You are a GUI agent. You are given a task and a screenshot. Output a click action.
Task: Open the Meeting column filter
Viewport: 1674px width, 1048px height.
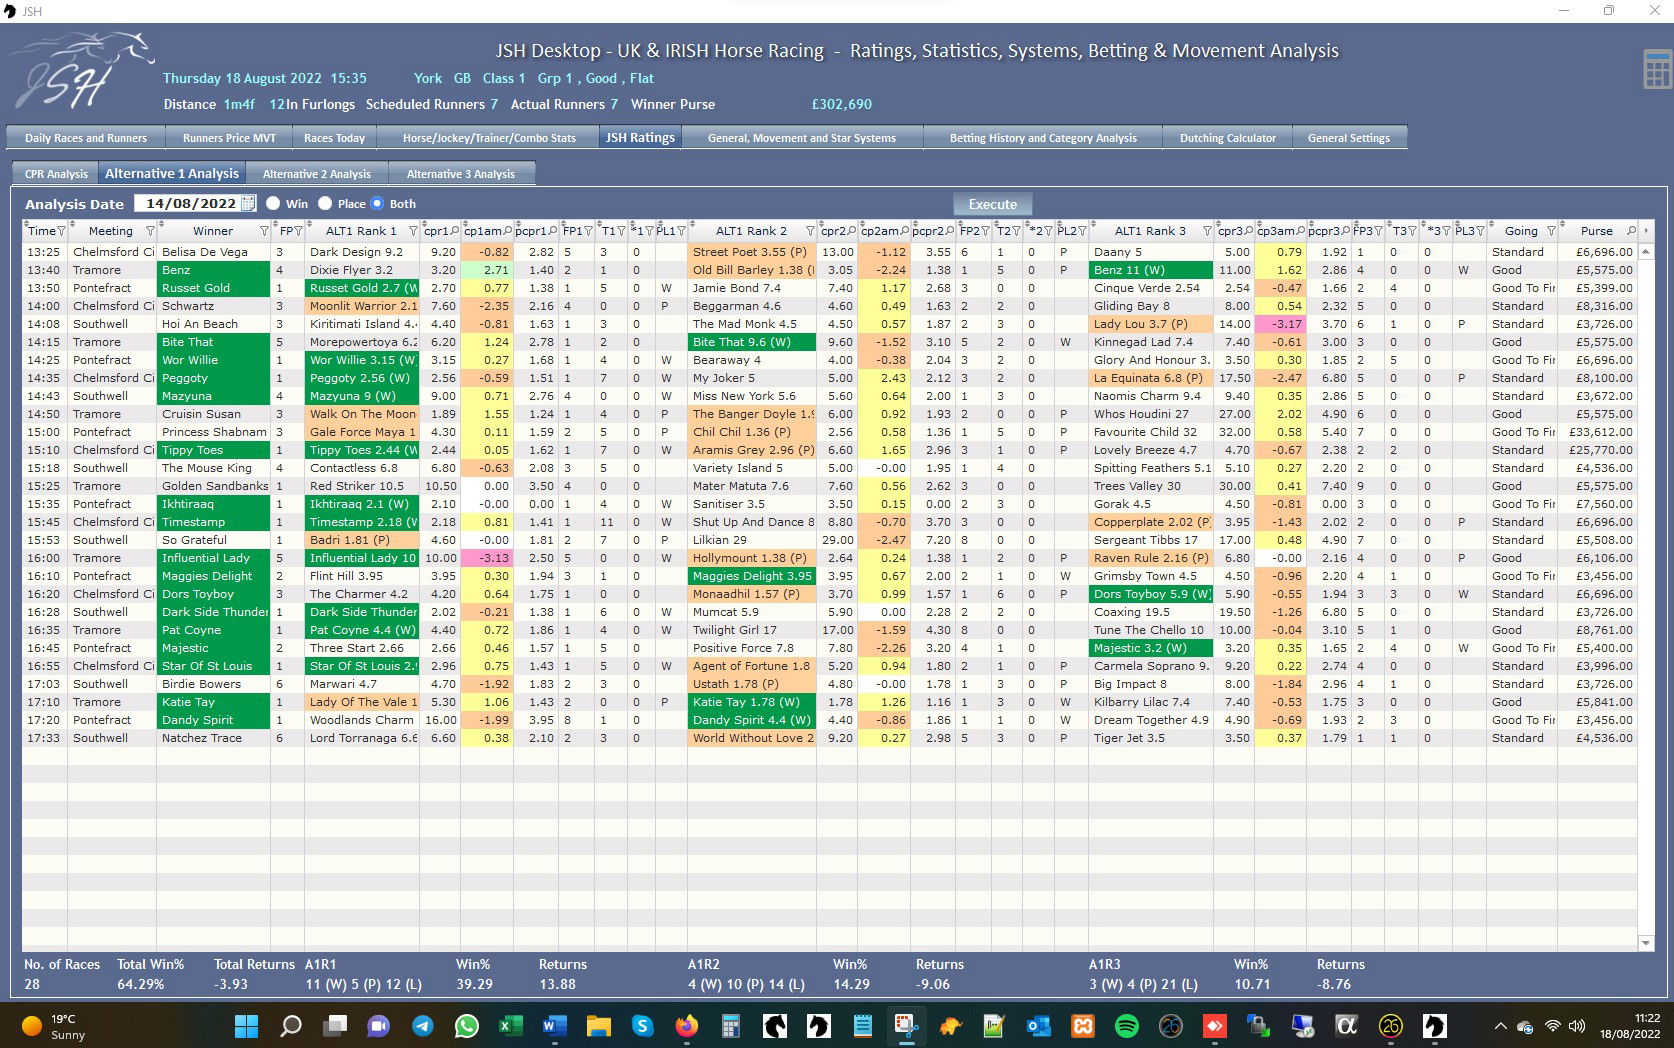point(150,231)
